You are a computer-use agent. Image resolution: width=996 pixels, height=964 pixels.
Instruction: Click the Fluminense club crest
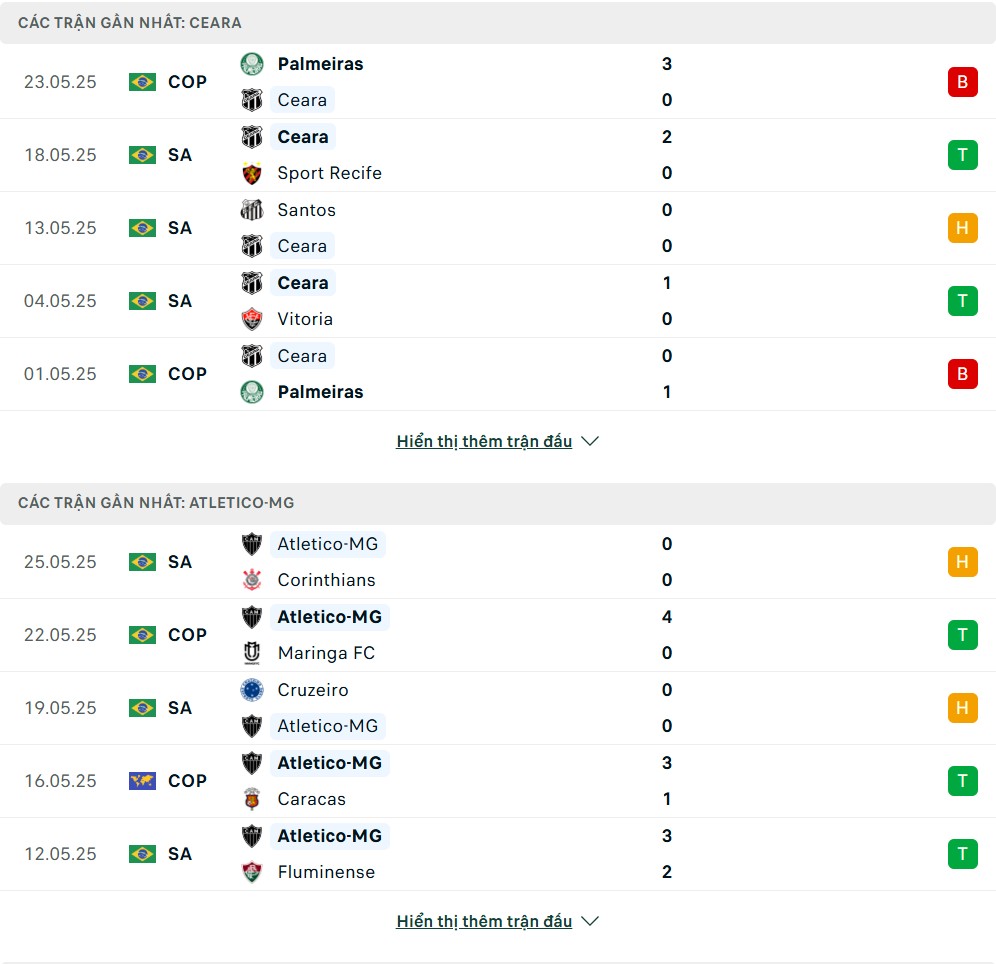[252, 872]
